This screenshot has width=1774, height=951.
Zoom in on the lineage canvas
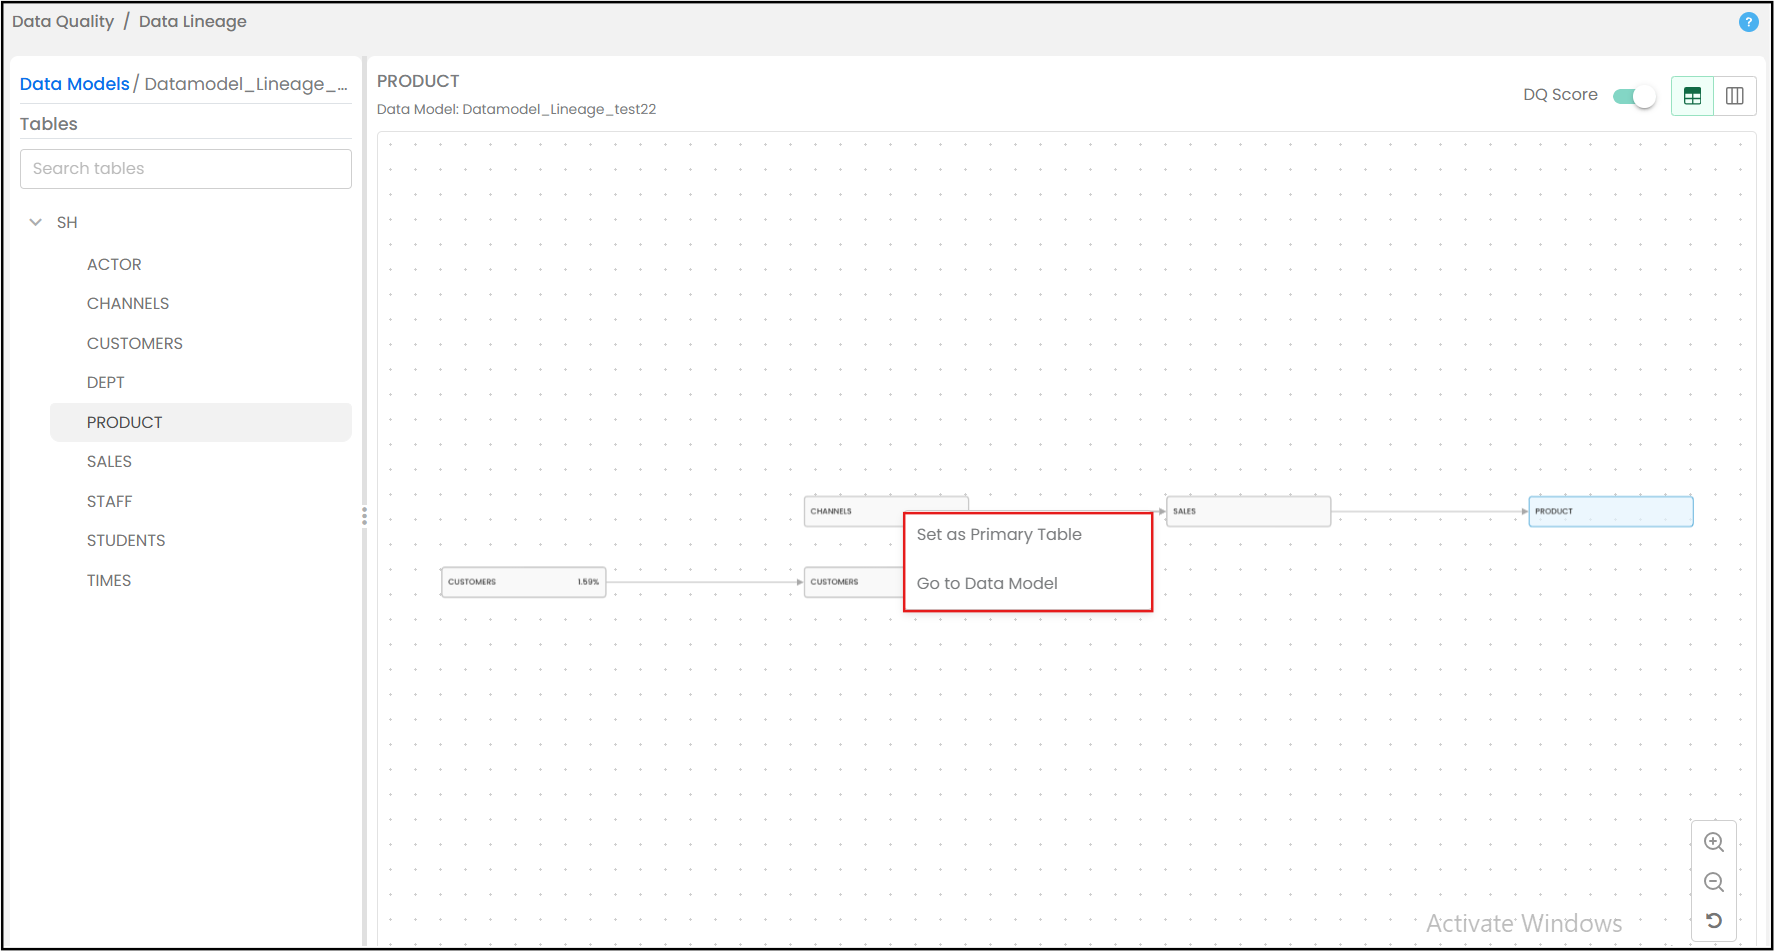[x=1714, y=842]
